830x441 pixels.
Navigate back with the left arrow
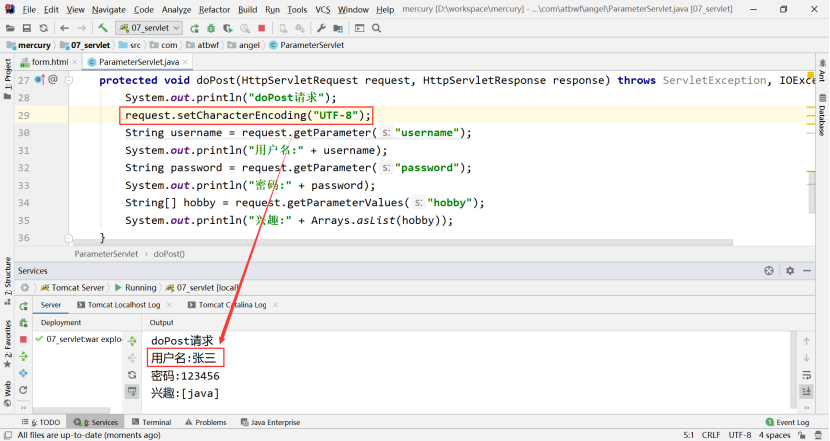(x=65, y=28)
